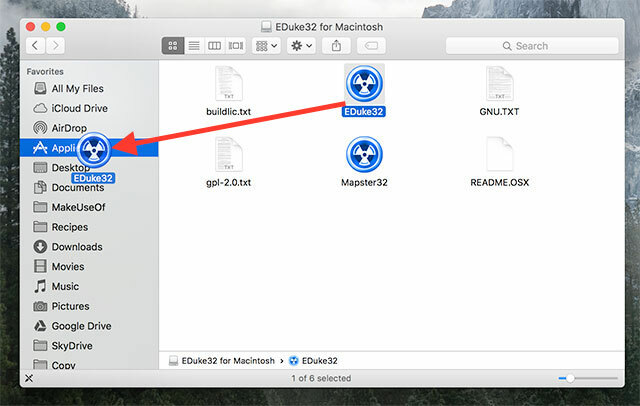
Task: Select the EDuke32 application icon
Action: click(364, 83)
